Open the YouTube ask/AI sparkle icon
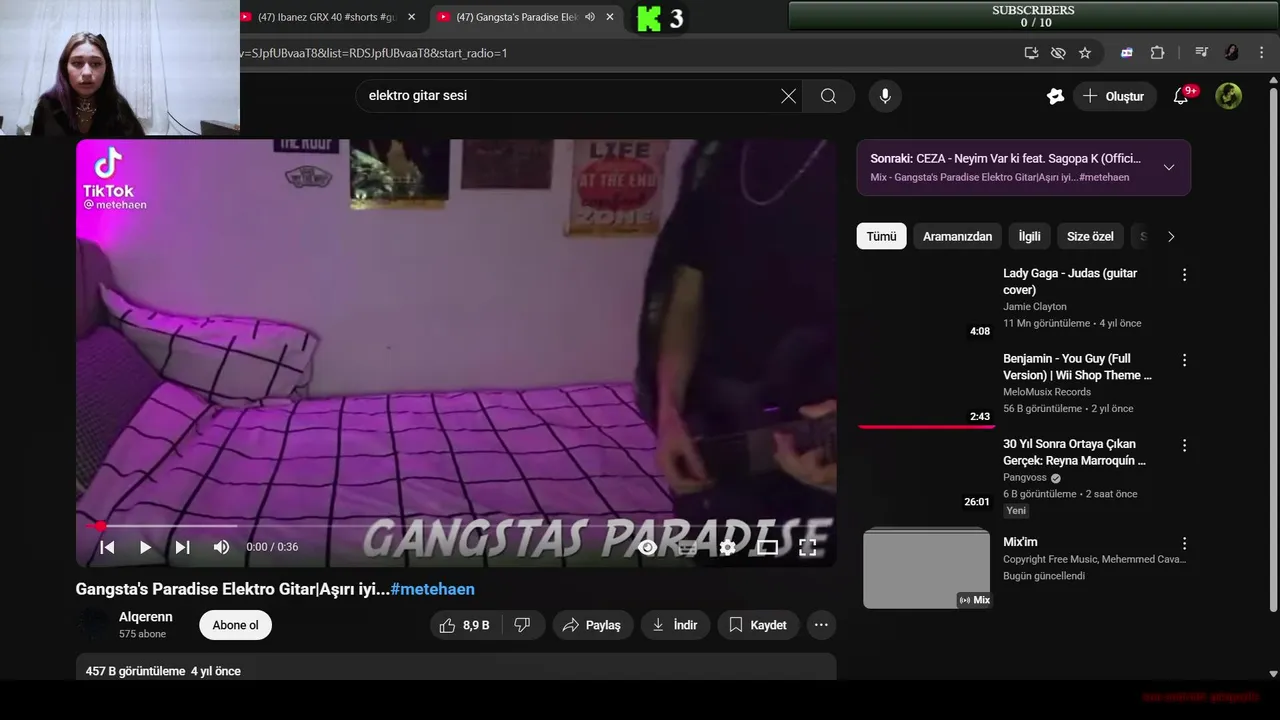1280x720 pixels. coord(1055,96)
